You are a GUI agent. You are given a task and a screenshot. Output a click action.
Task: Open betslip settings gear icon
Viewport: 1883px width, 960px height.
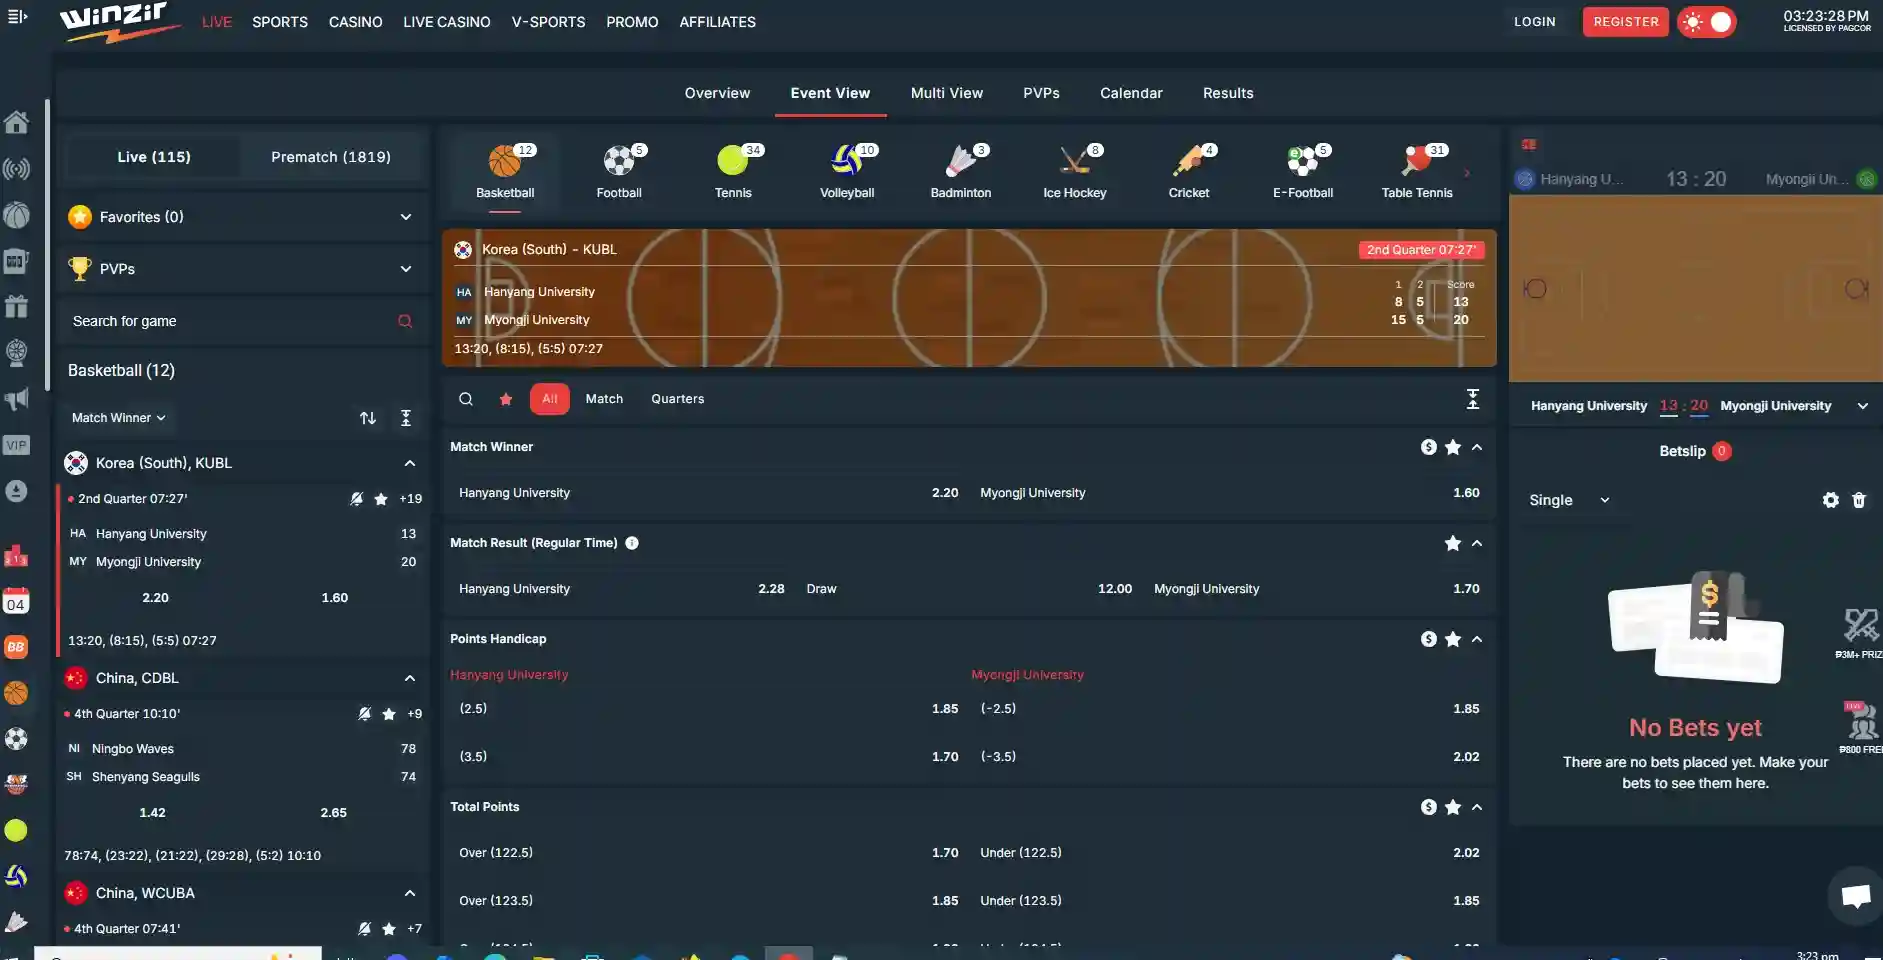click(1830, 500)
